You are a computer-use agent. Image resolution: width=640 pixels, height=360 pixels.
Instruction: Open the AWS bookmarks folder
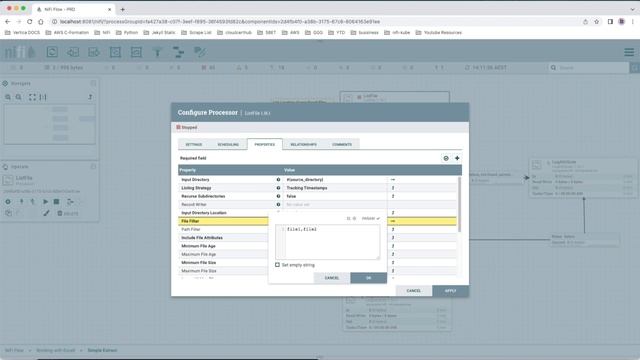291,33
